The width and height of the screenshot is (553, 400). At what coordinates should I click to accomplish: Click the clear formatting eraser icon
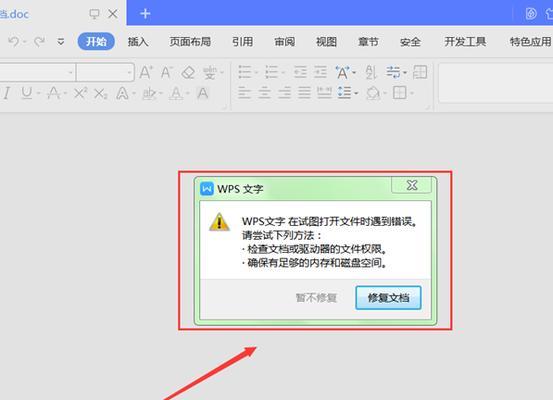click(x=188, y=73)
